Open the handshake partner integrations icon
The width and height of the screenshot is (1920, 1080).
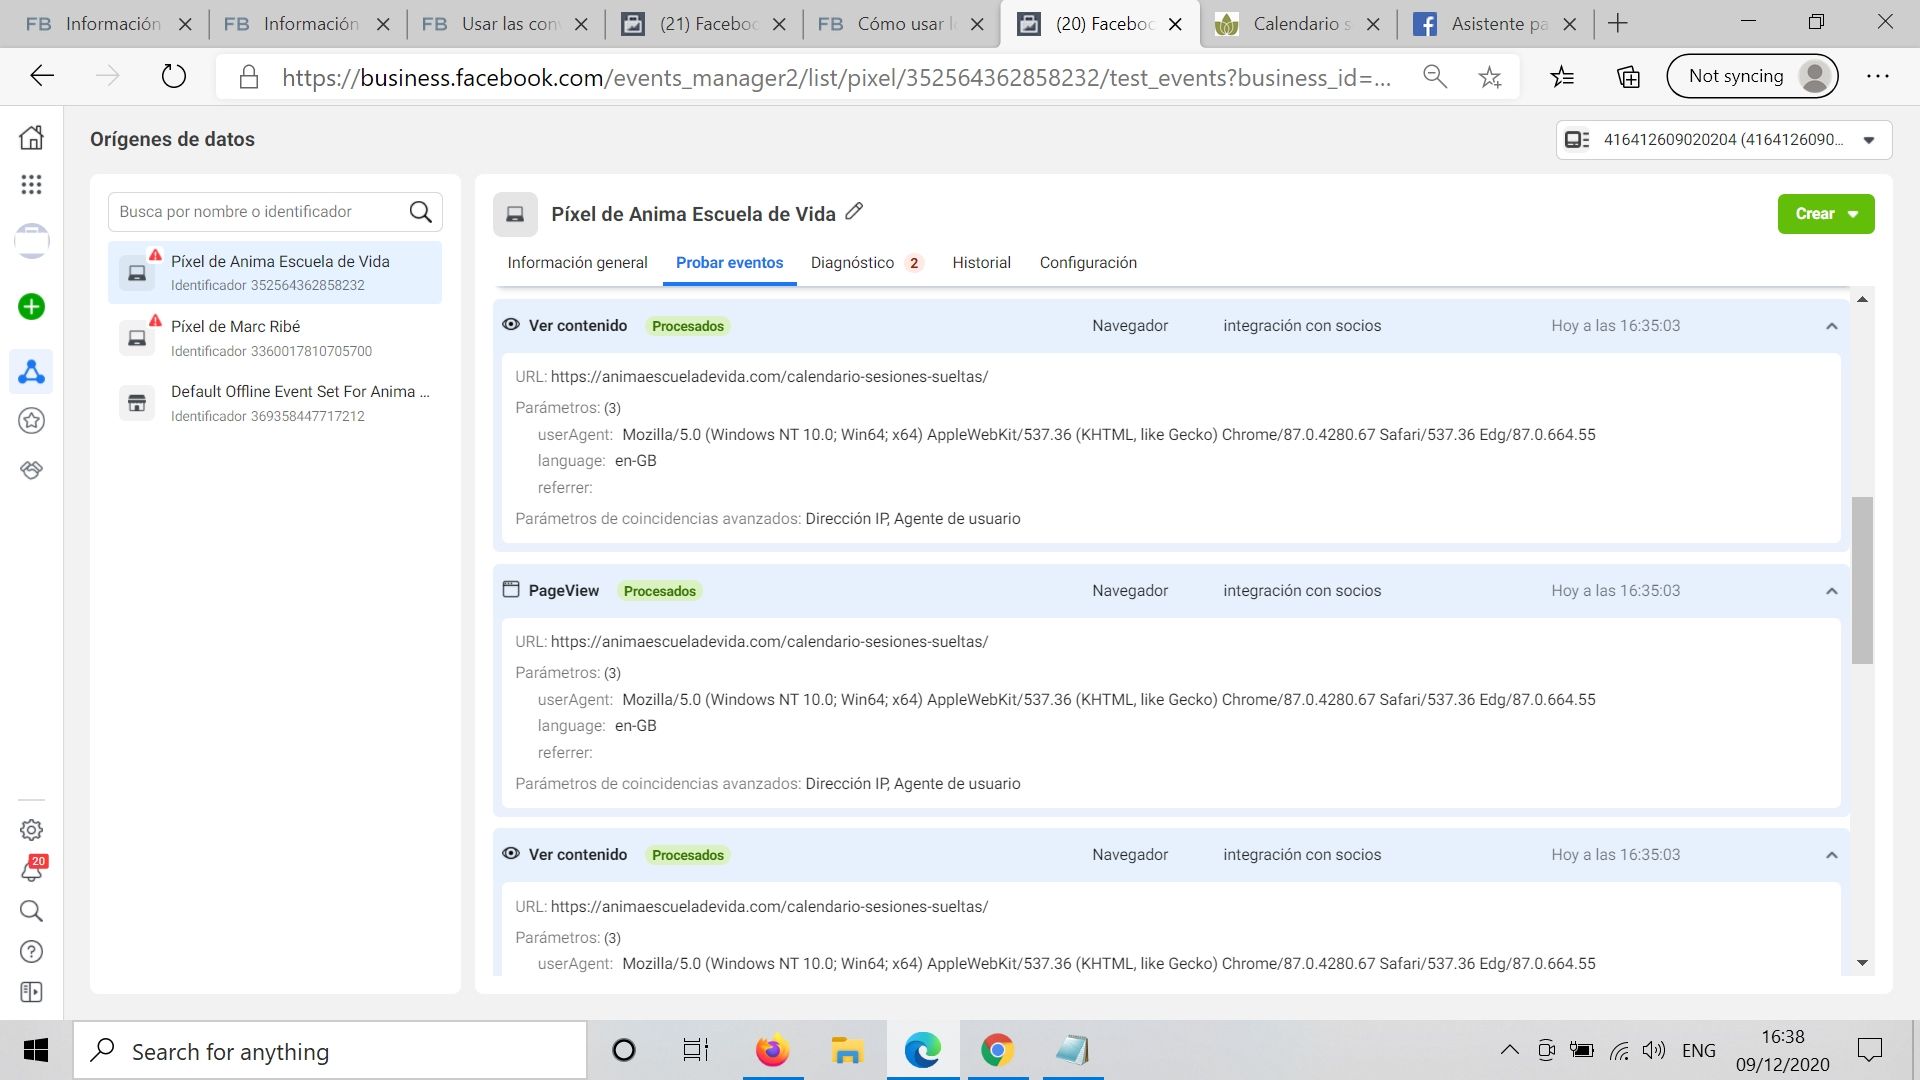[x=32, y=470]
